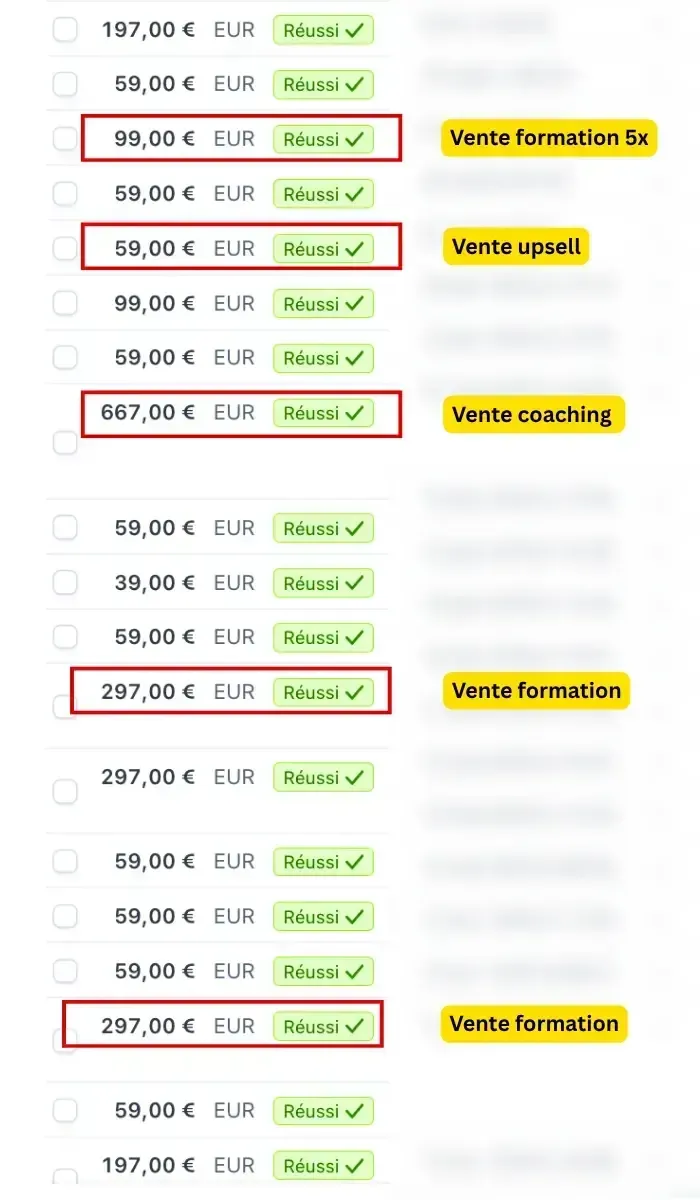Click EUR in the 39,00 € row
Screen dimensions: 700x1200
point(234,582)
